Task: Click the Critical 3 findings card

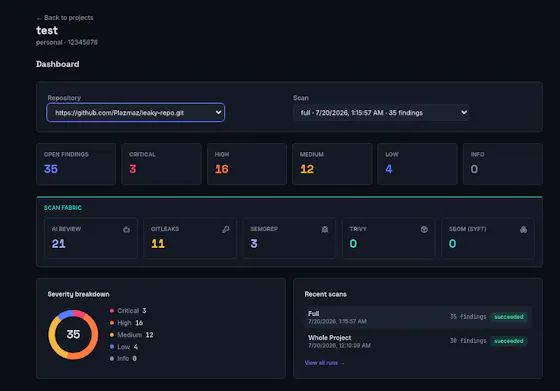Action: (161, 164)
